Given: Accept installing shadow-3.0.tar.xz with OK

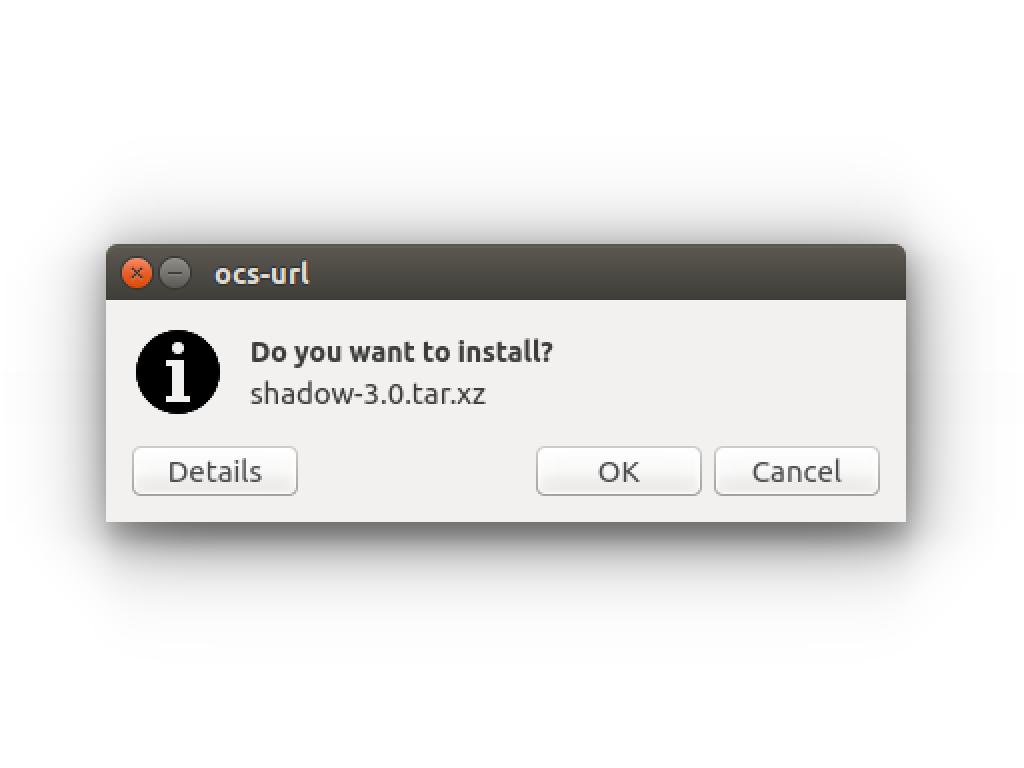Looking at the screenshot, I should (618, 471).
